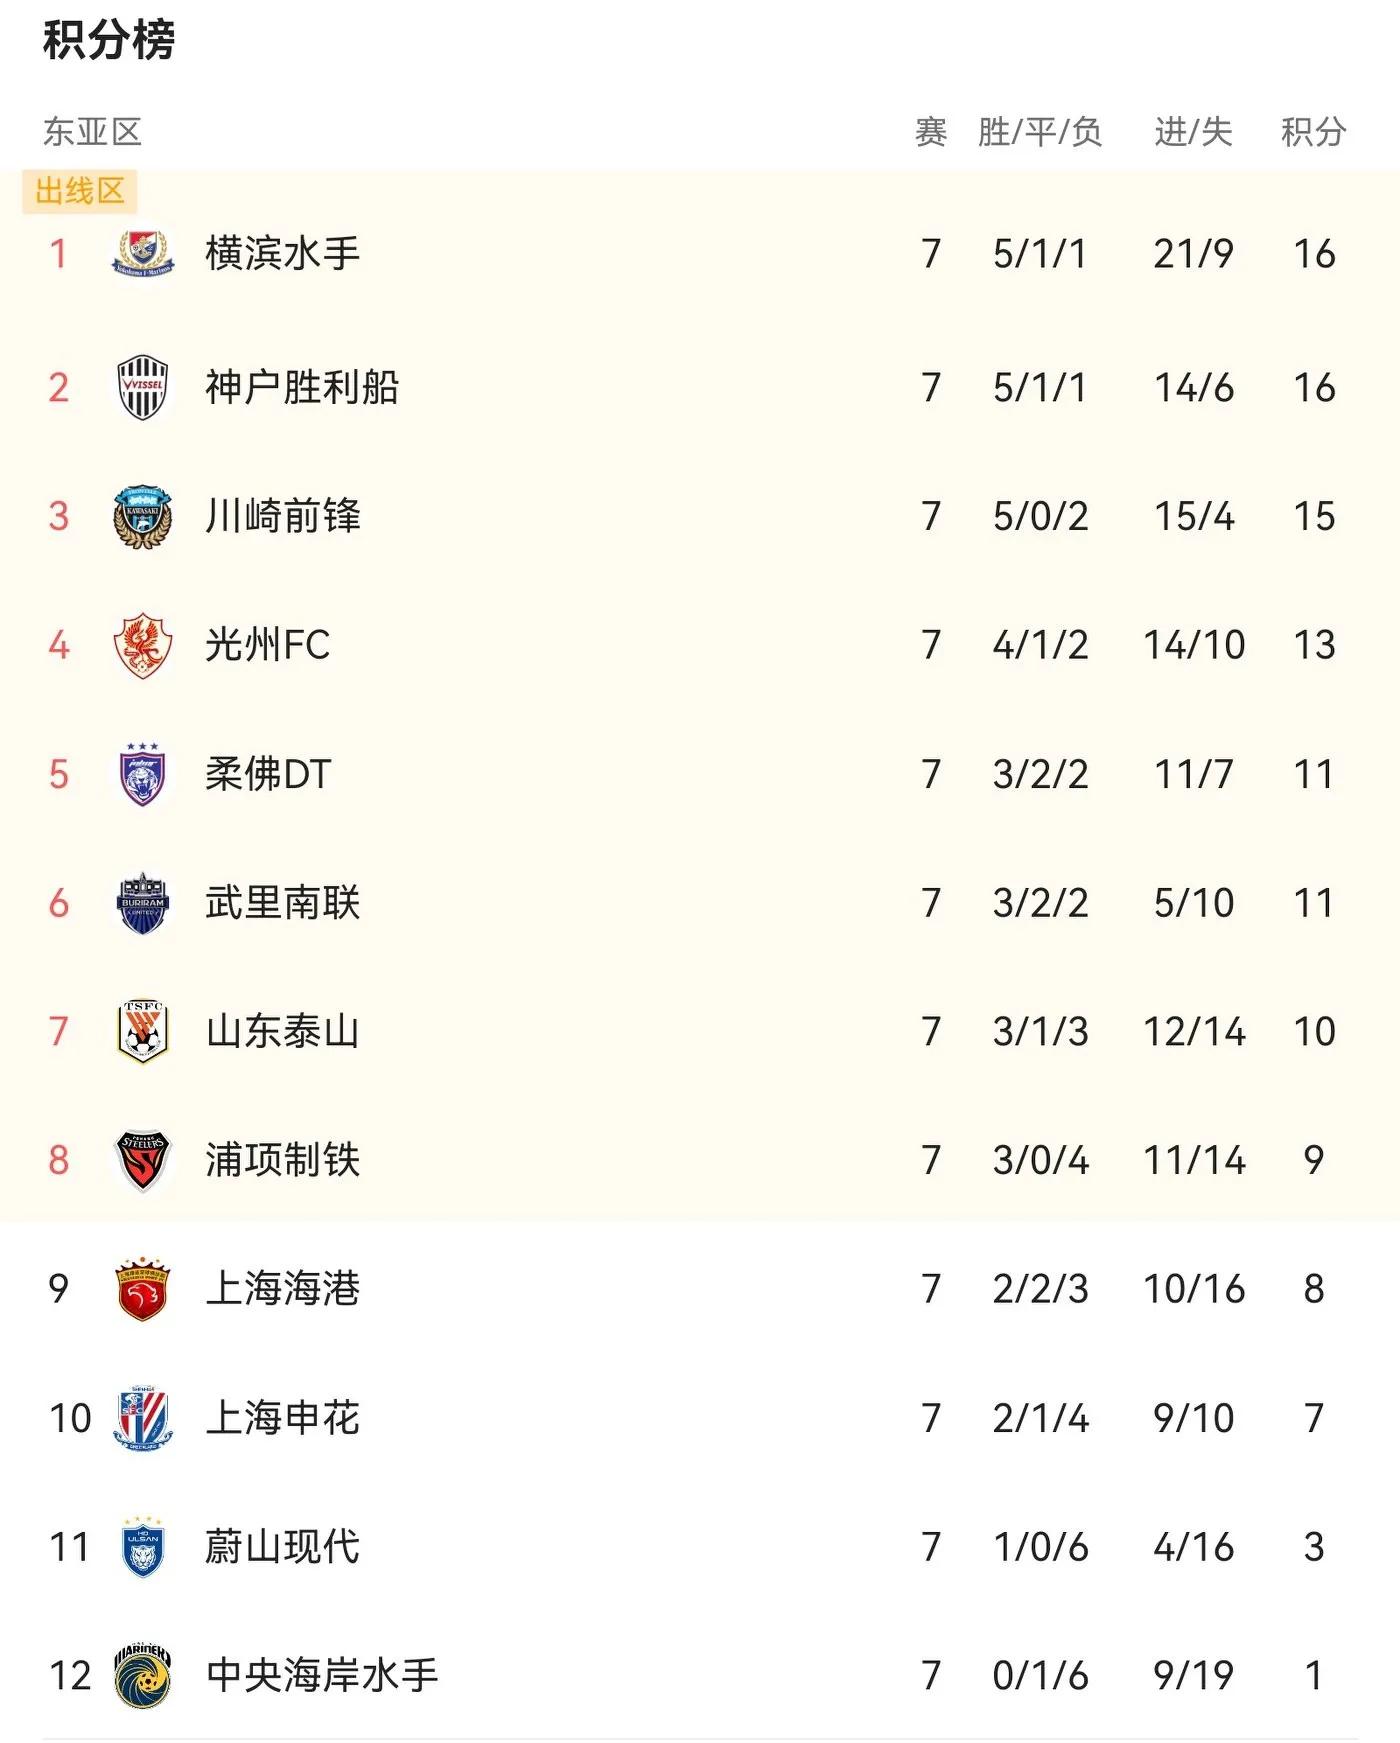Select the Central Coast Mariners logo

click(143, 1675)
